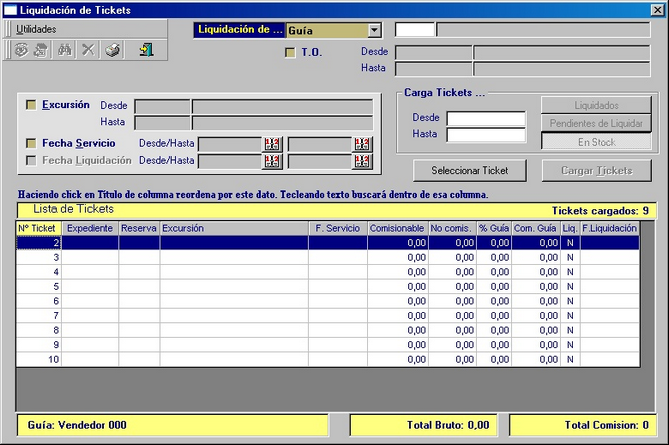Enable the T.O. checkbox

(x=291, y=53)
